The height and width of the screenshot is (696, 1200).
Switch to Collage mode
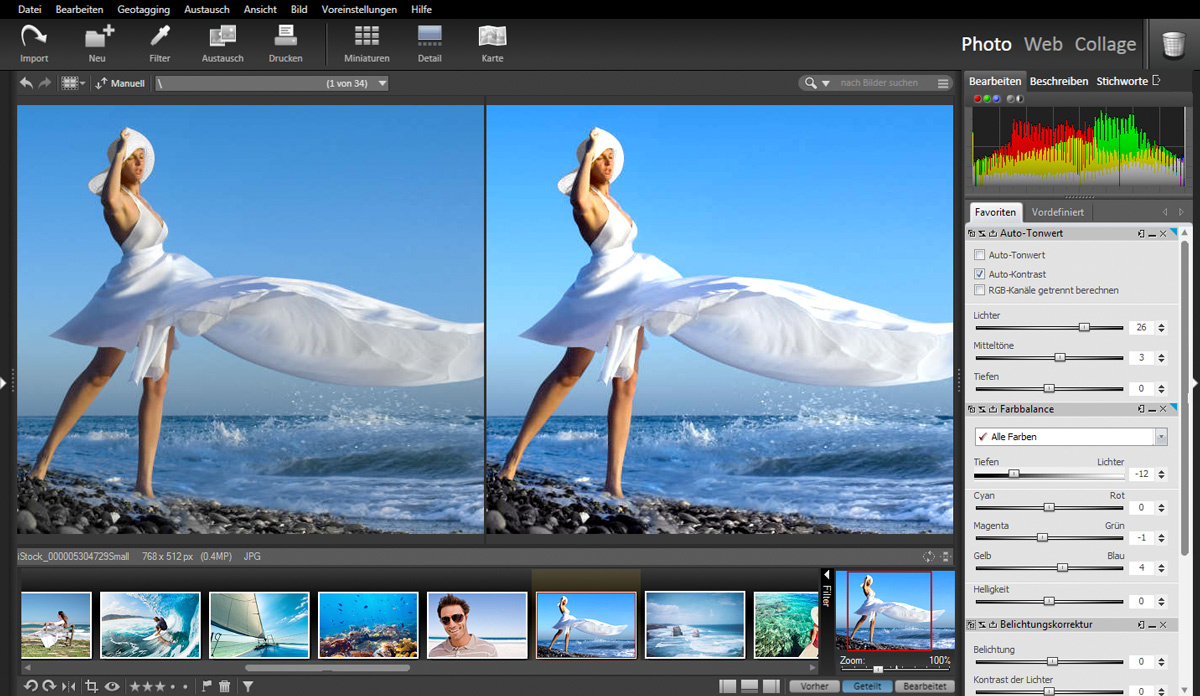click(x=1105, y=44)
